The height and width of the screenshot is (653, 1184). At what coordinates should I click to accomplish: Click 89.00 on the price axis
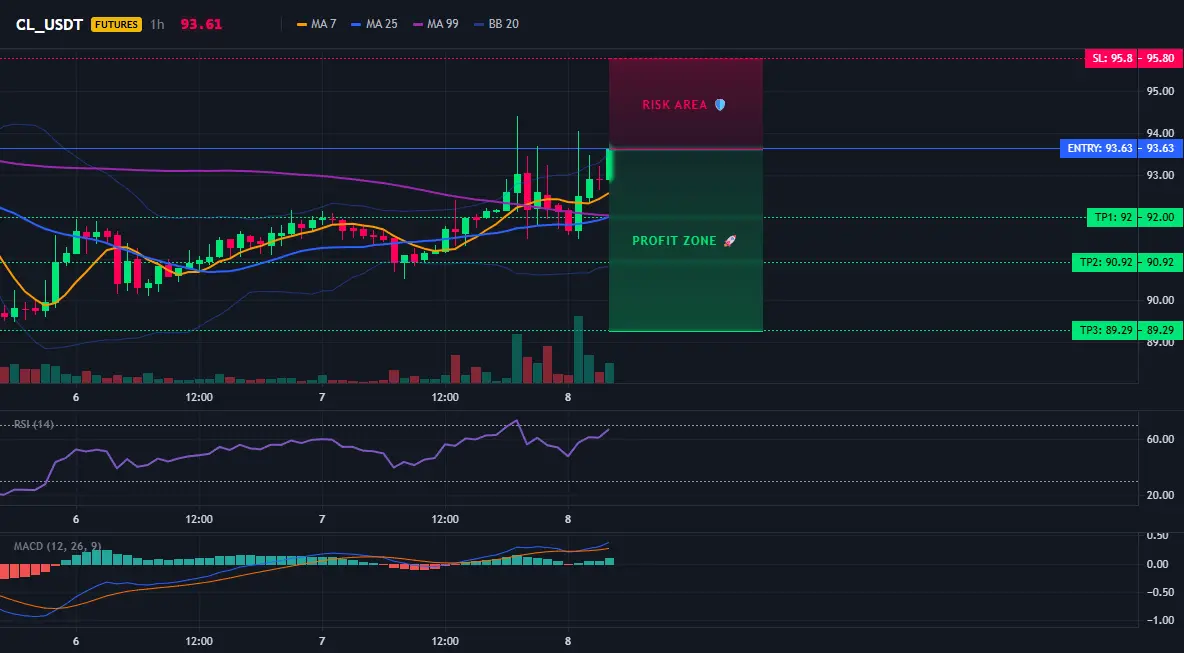1160,342
